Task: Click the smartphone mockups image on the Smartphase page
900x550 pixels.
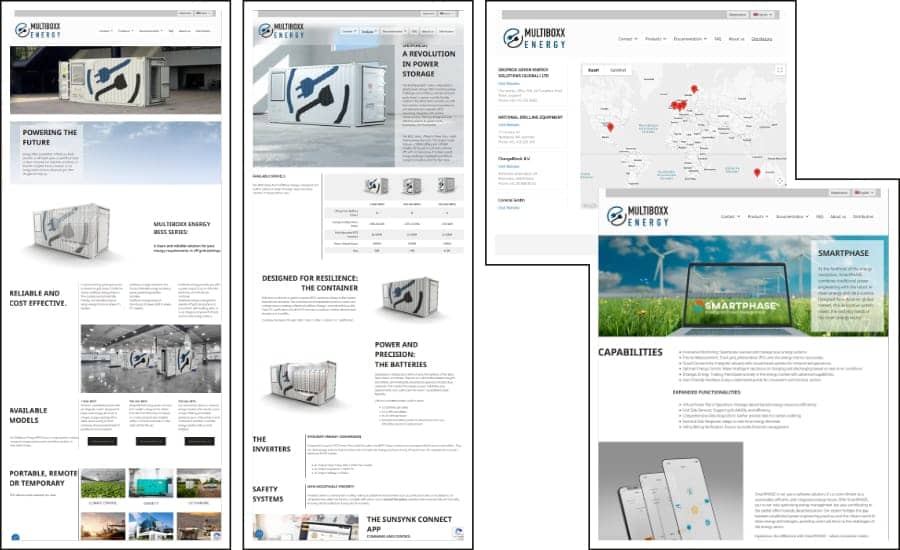Action: coord(670,491)
